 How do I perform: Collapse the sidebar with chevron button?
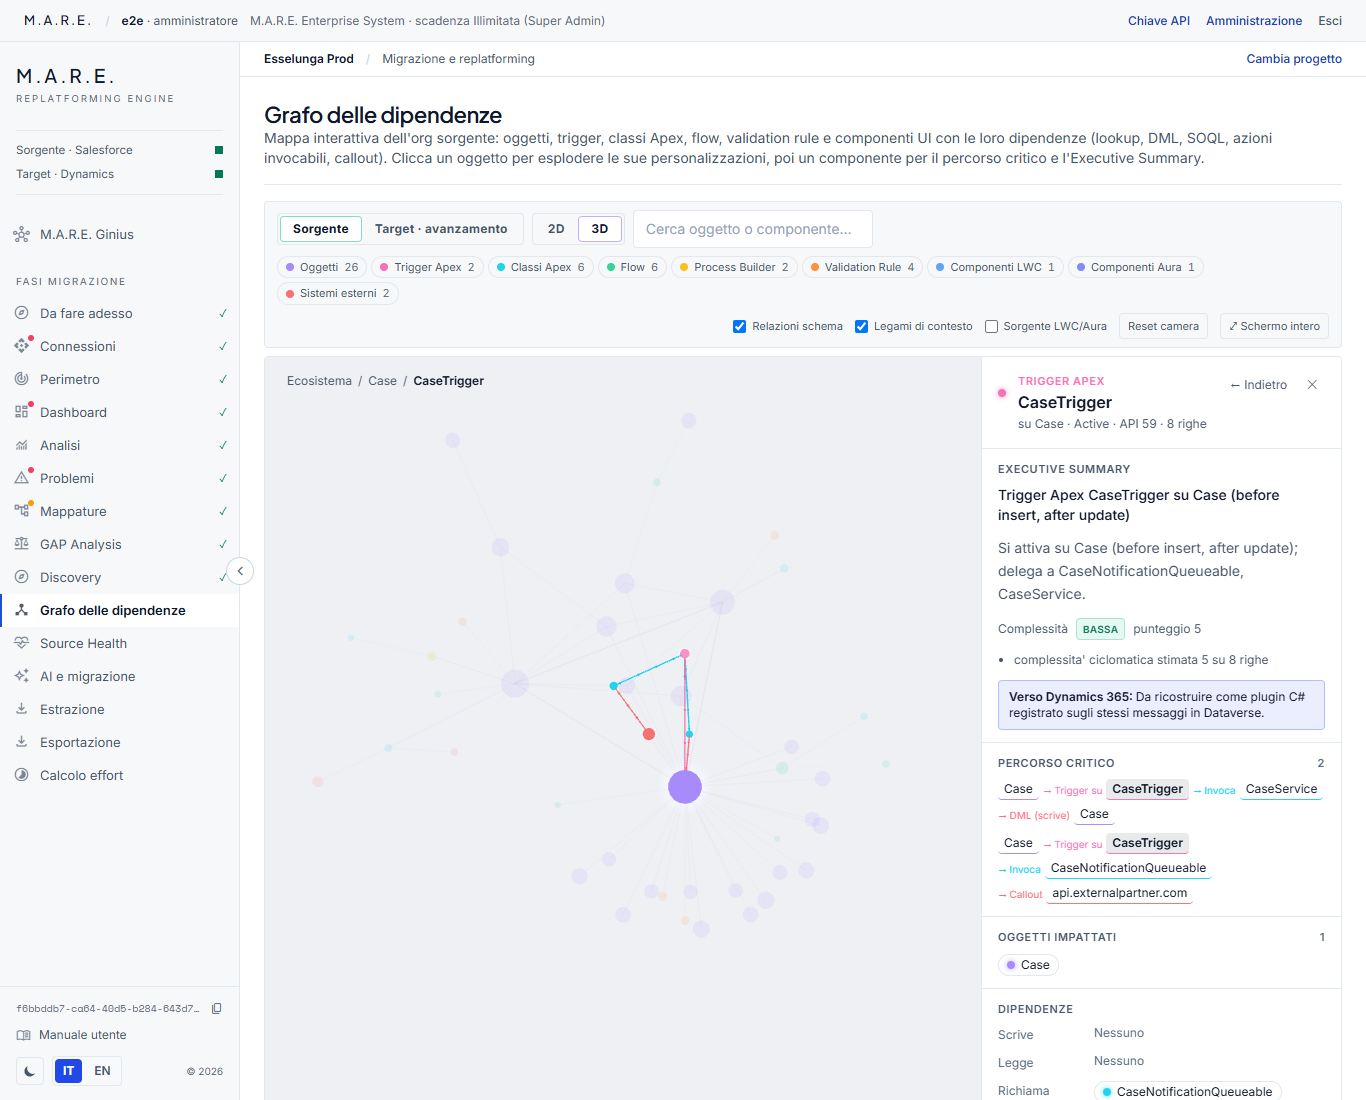pyautogui.click(x=240, y=571)
